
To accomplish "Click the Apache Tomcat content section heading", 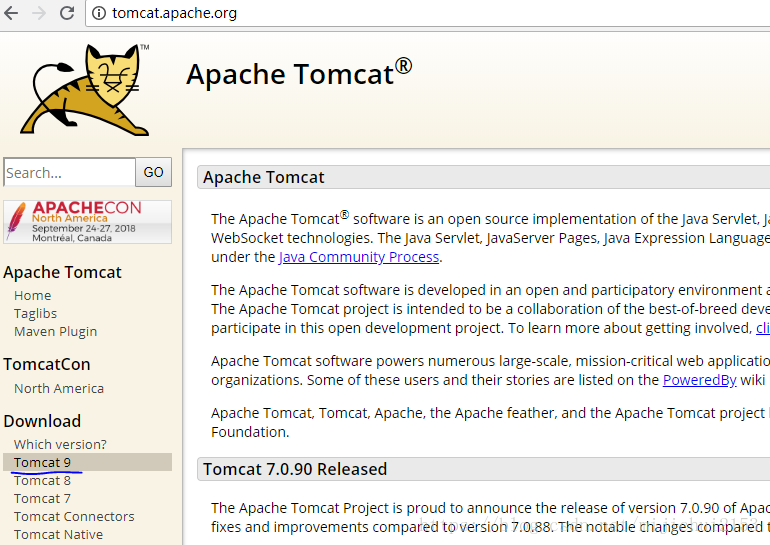I will coord(264,177).
